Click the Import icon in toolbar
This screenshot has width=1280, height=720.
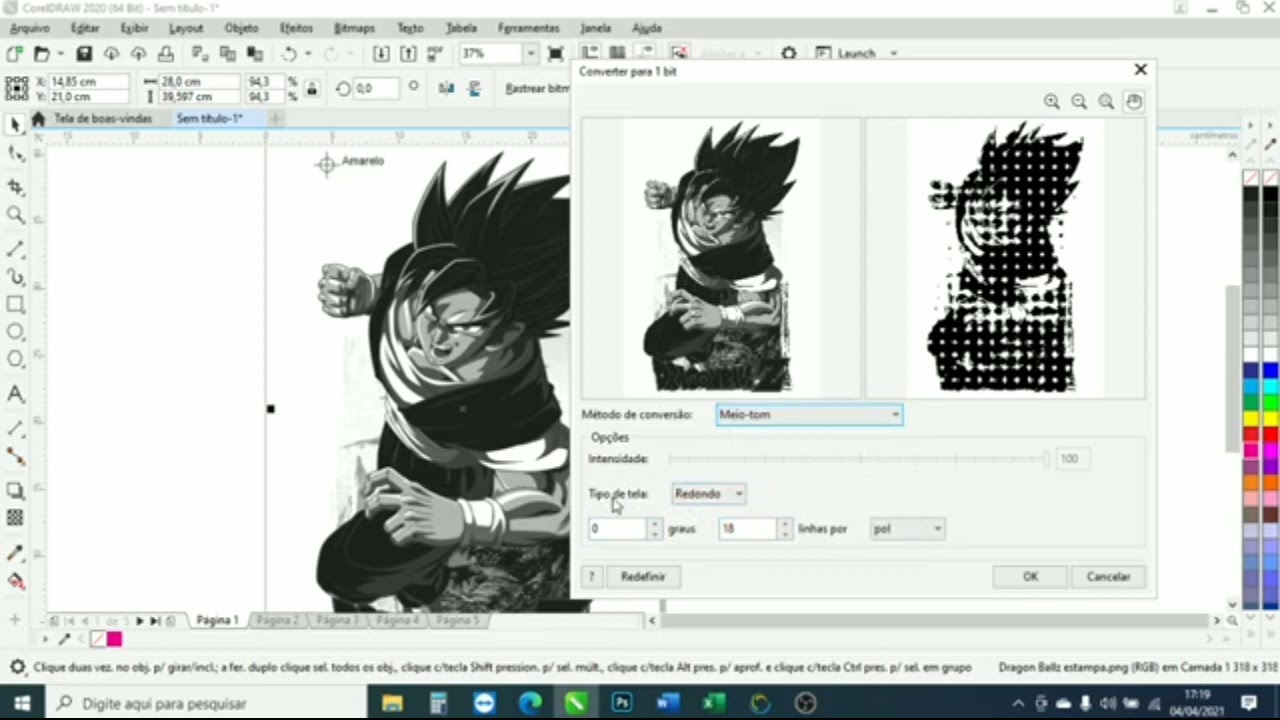[381, 53]
